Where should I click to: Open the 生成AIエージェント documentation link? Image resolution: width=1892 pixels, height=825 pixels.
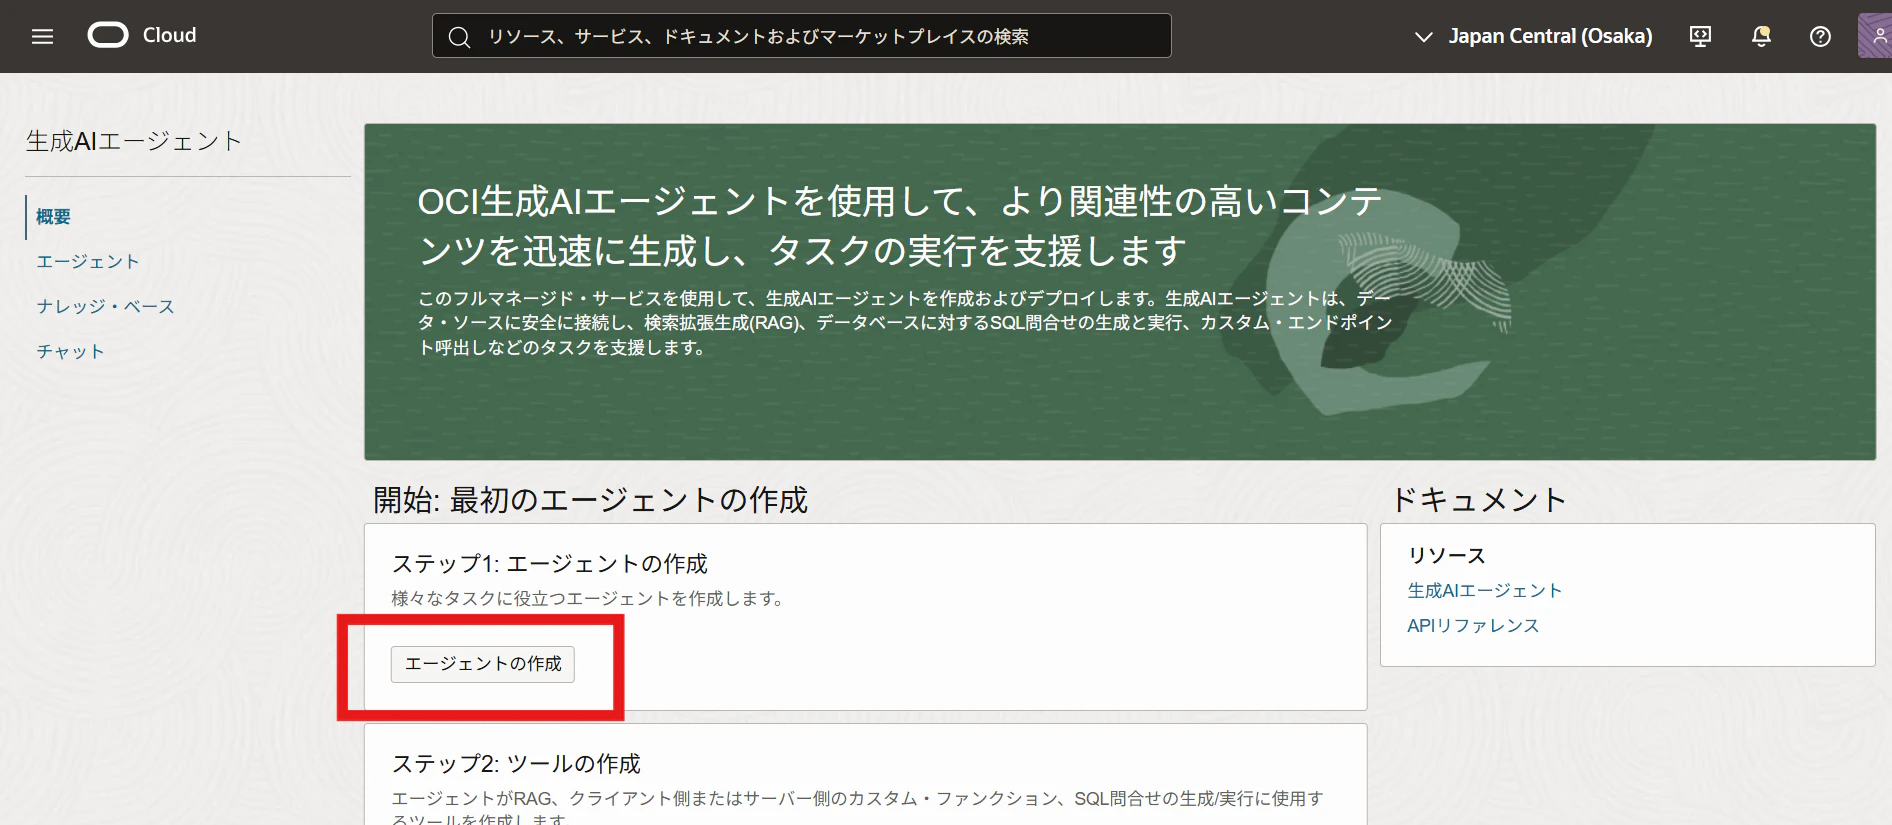tap(1484, 591)
